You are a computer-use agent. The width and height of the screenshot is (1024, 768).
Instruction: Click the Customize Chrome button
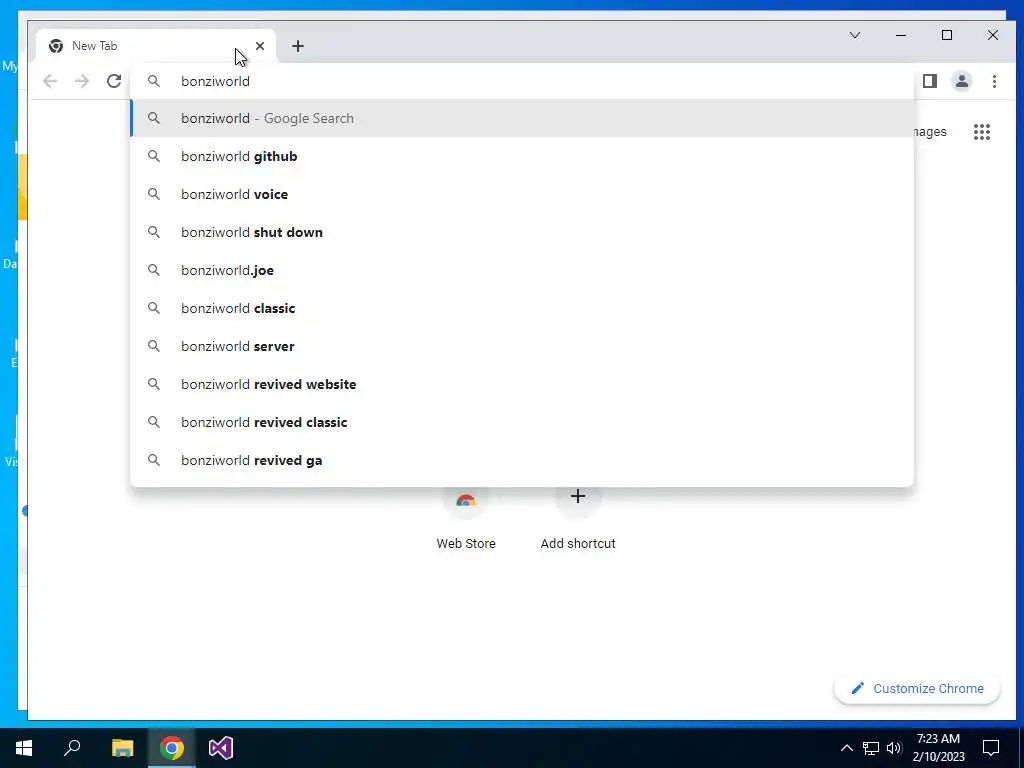[x=917, y=688]
